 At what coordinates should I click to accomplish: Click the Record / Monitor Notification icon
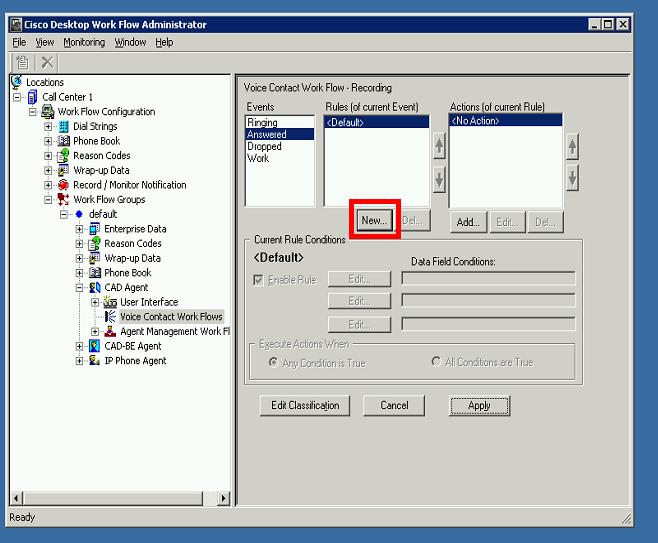(x=63, y=185)
